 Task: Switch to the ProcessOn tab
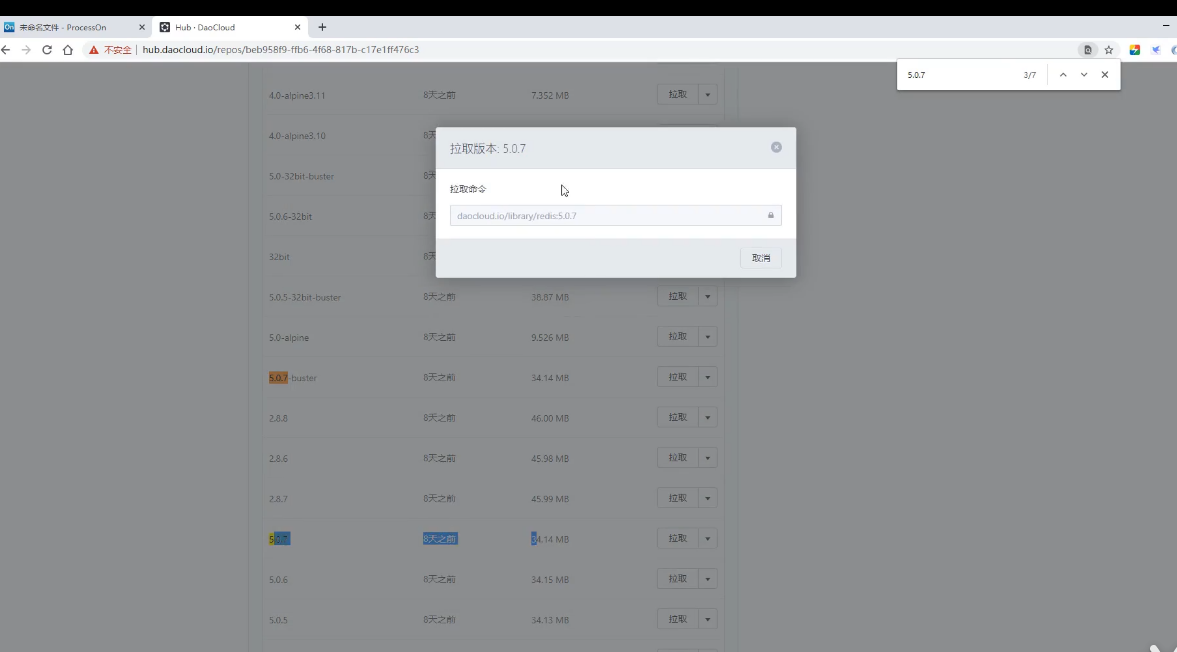70,27
